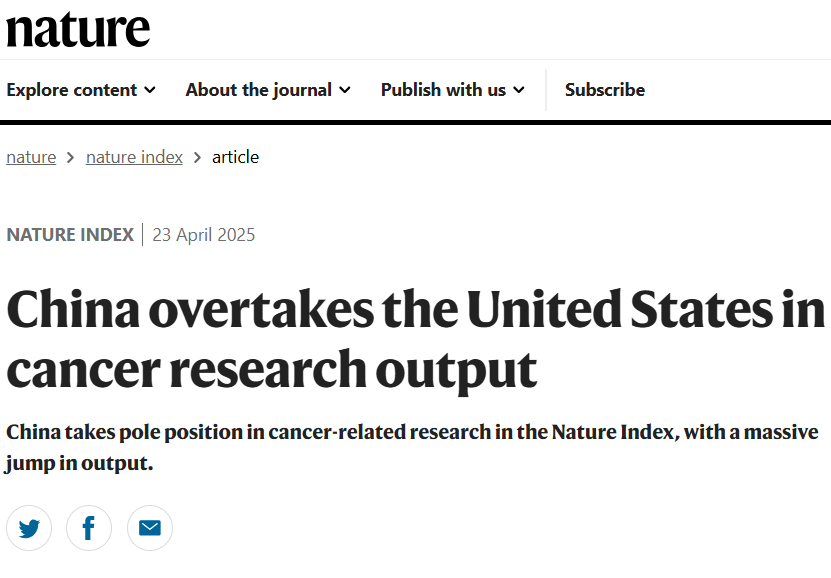831x578 pixels.
Task: Open the Explore content menu label
Action: [72, 90]
